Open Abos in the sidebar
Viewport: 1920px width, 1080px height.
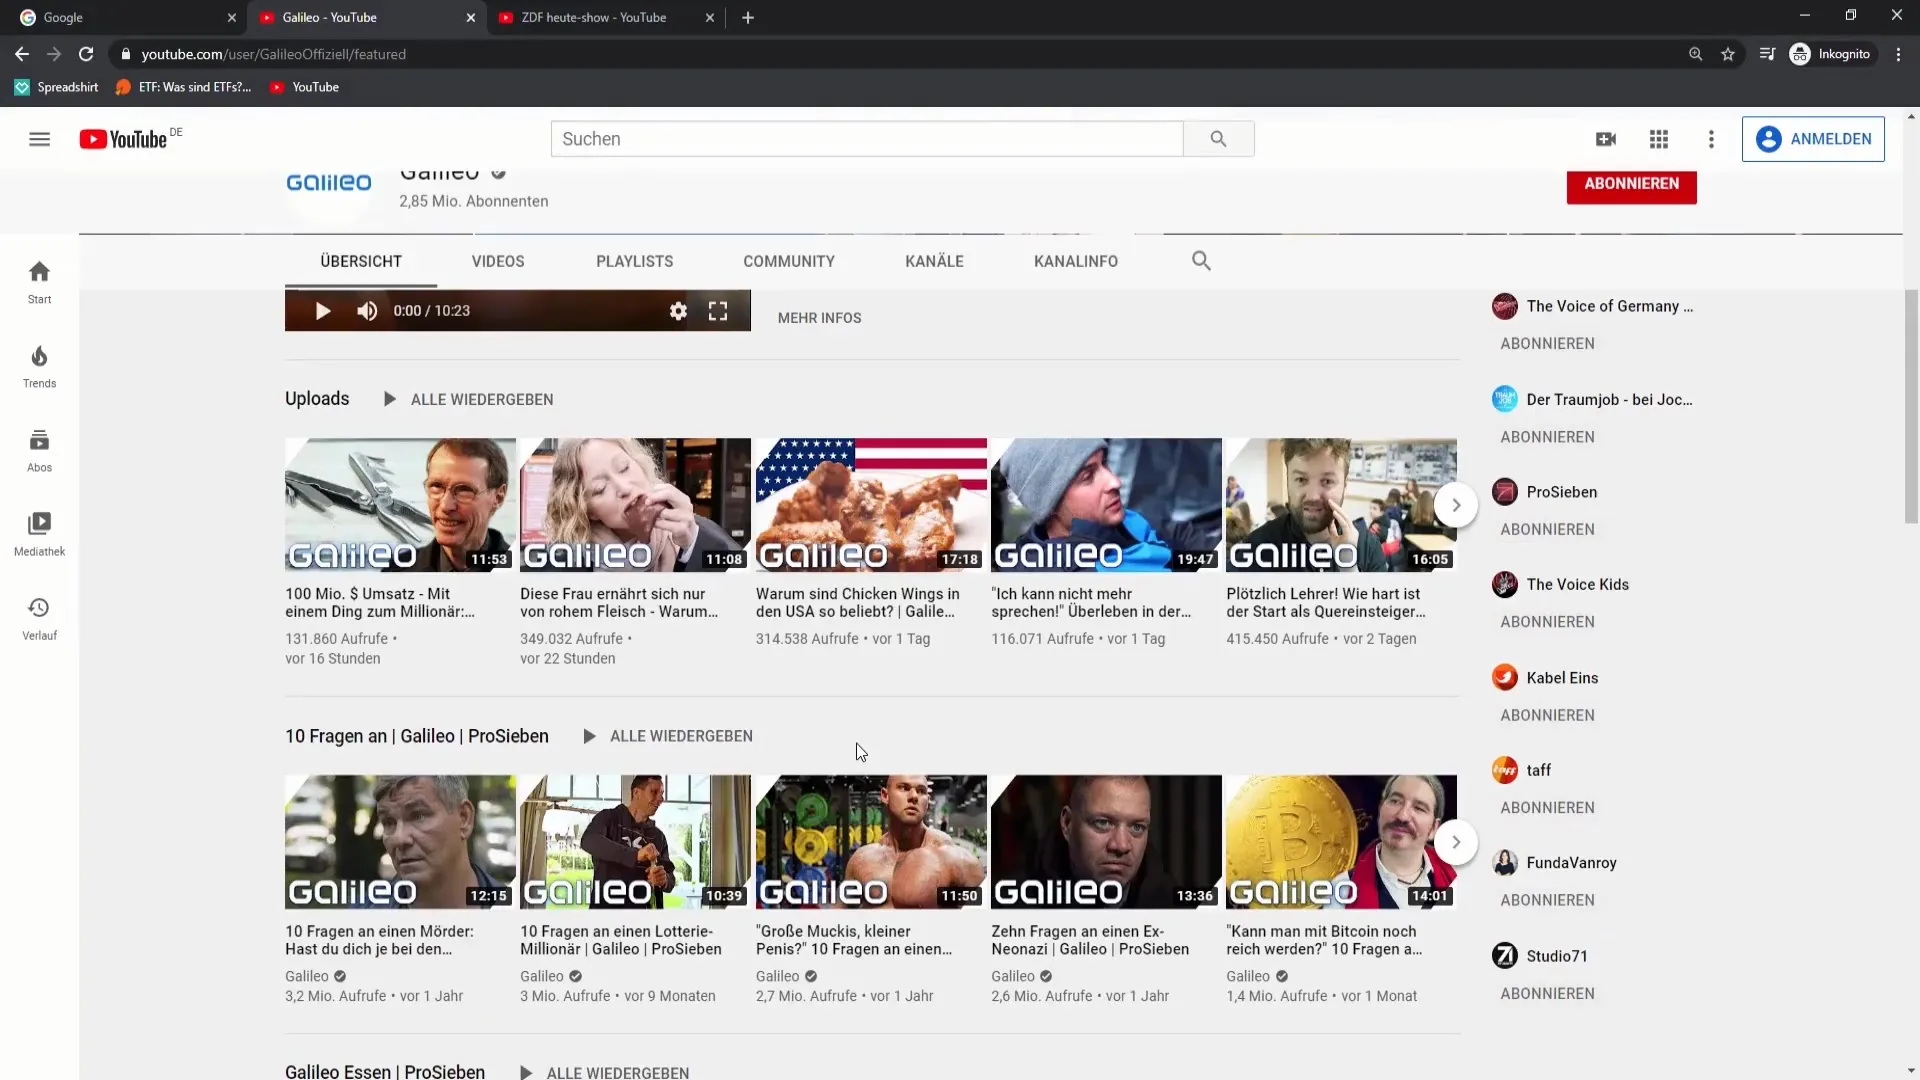pos(39,451)
